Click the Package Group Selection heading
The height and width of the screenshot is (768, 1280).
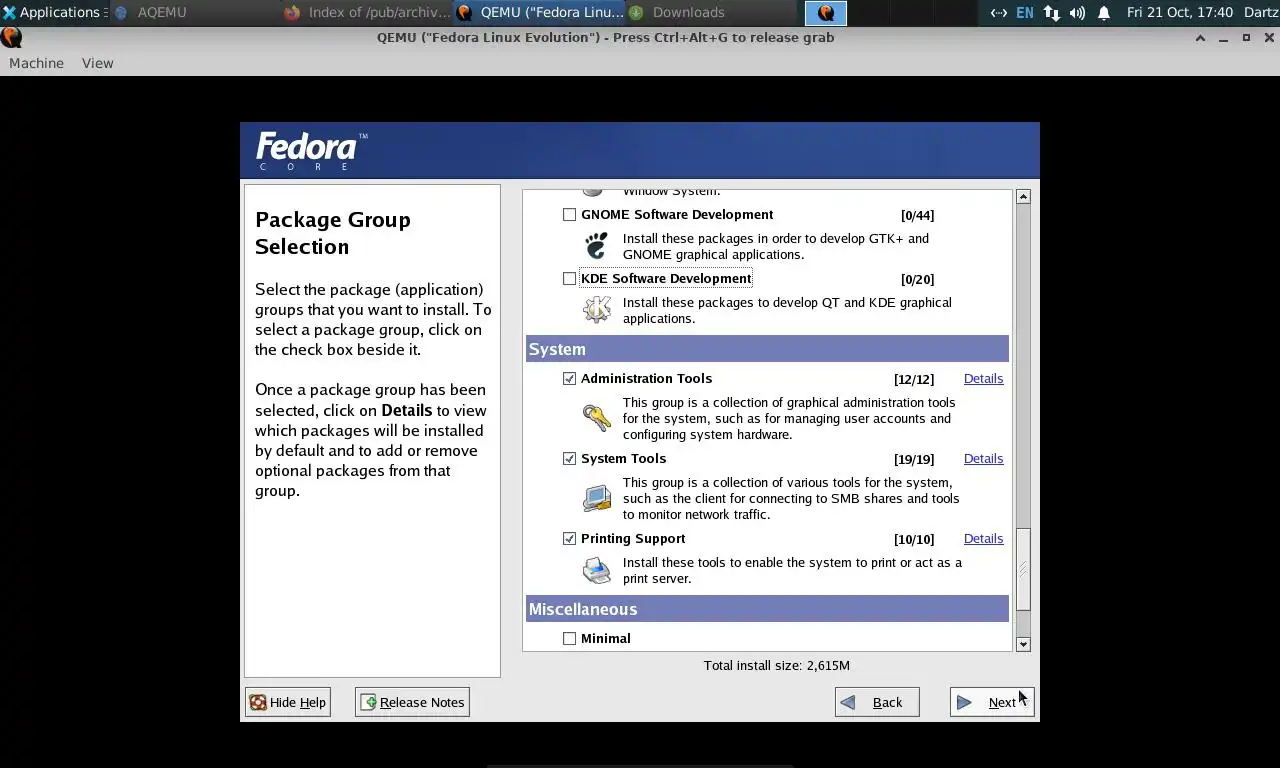click(x=333, y=233)
